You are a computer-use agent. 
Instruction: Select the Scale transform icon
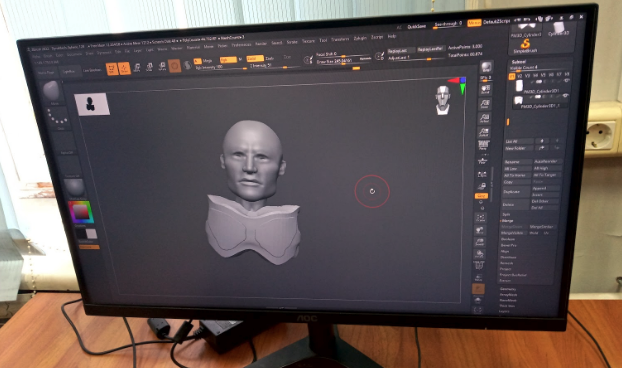[149, 67]
